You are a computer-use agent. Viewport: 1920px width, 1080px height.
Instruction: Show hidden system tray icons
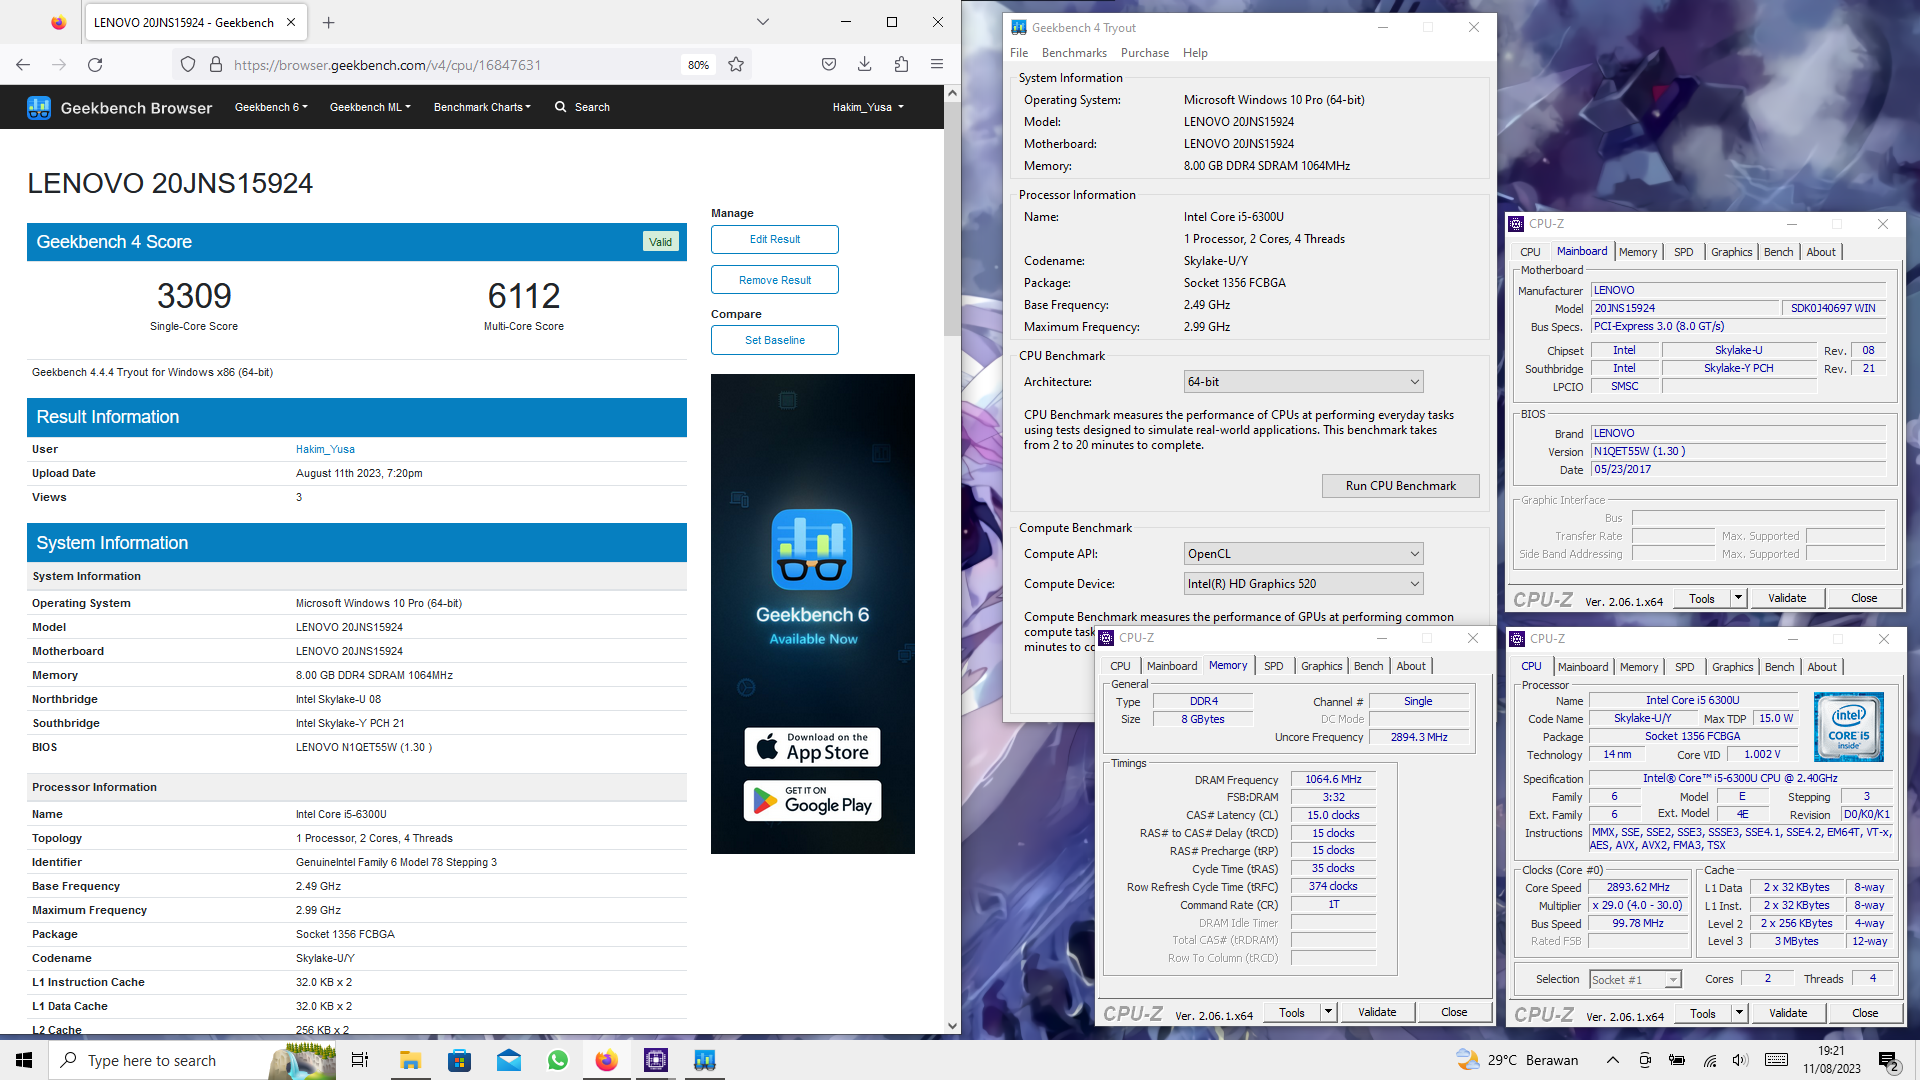tap(1612, 1060)
